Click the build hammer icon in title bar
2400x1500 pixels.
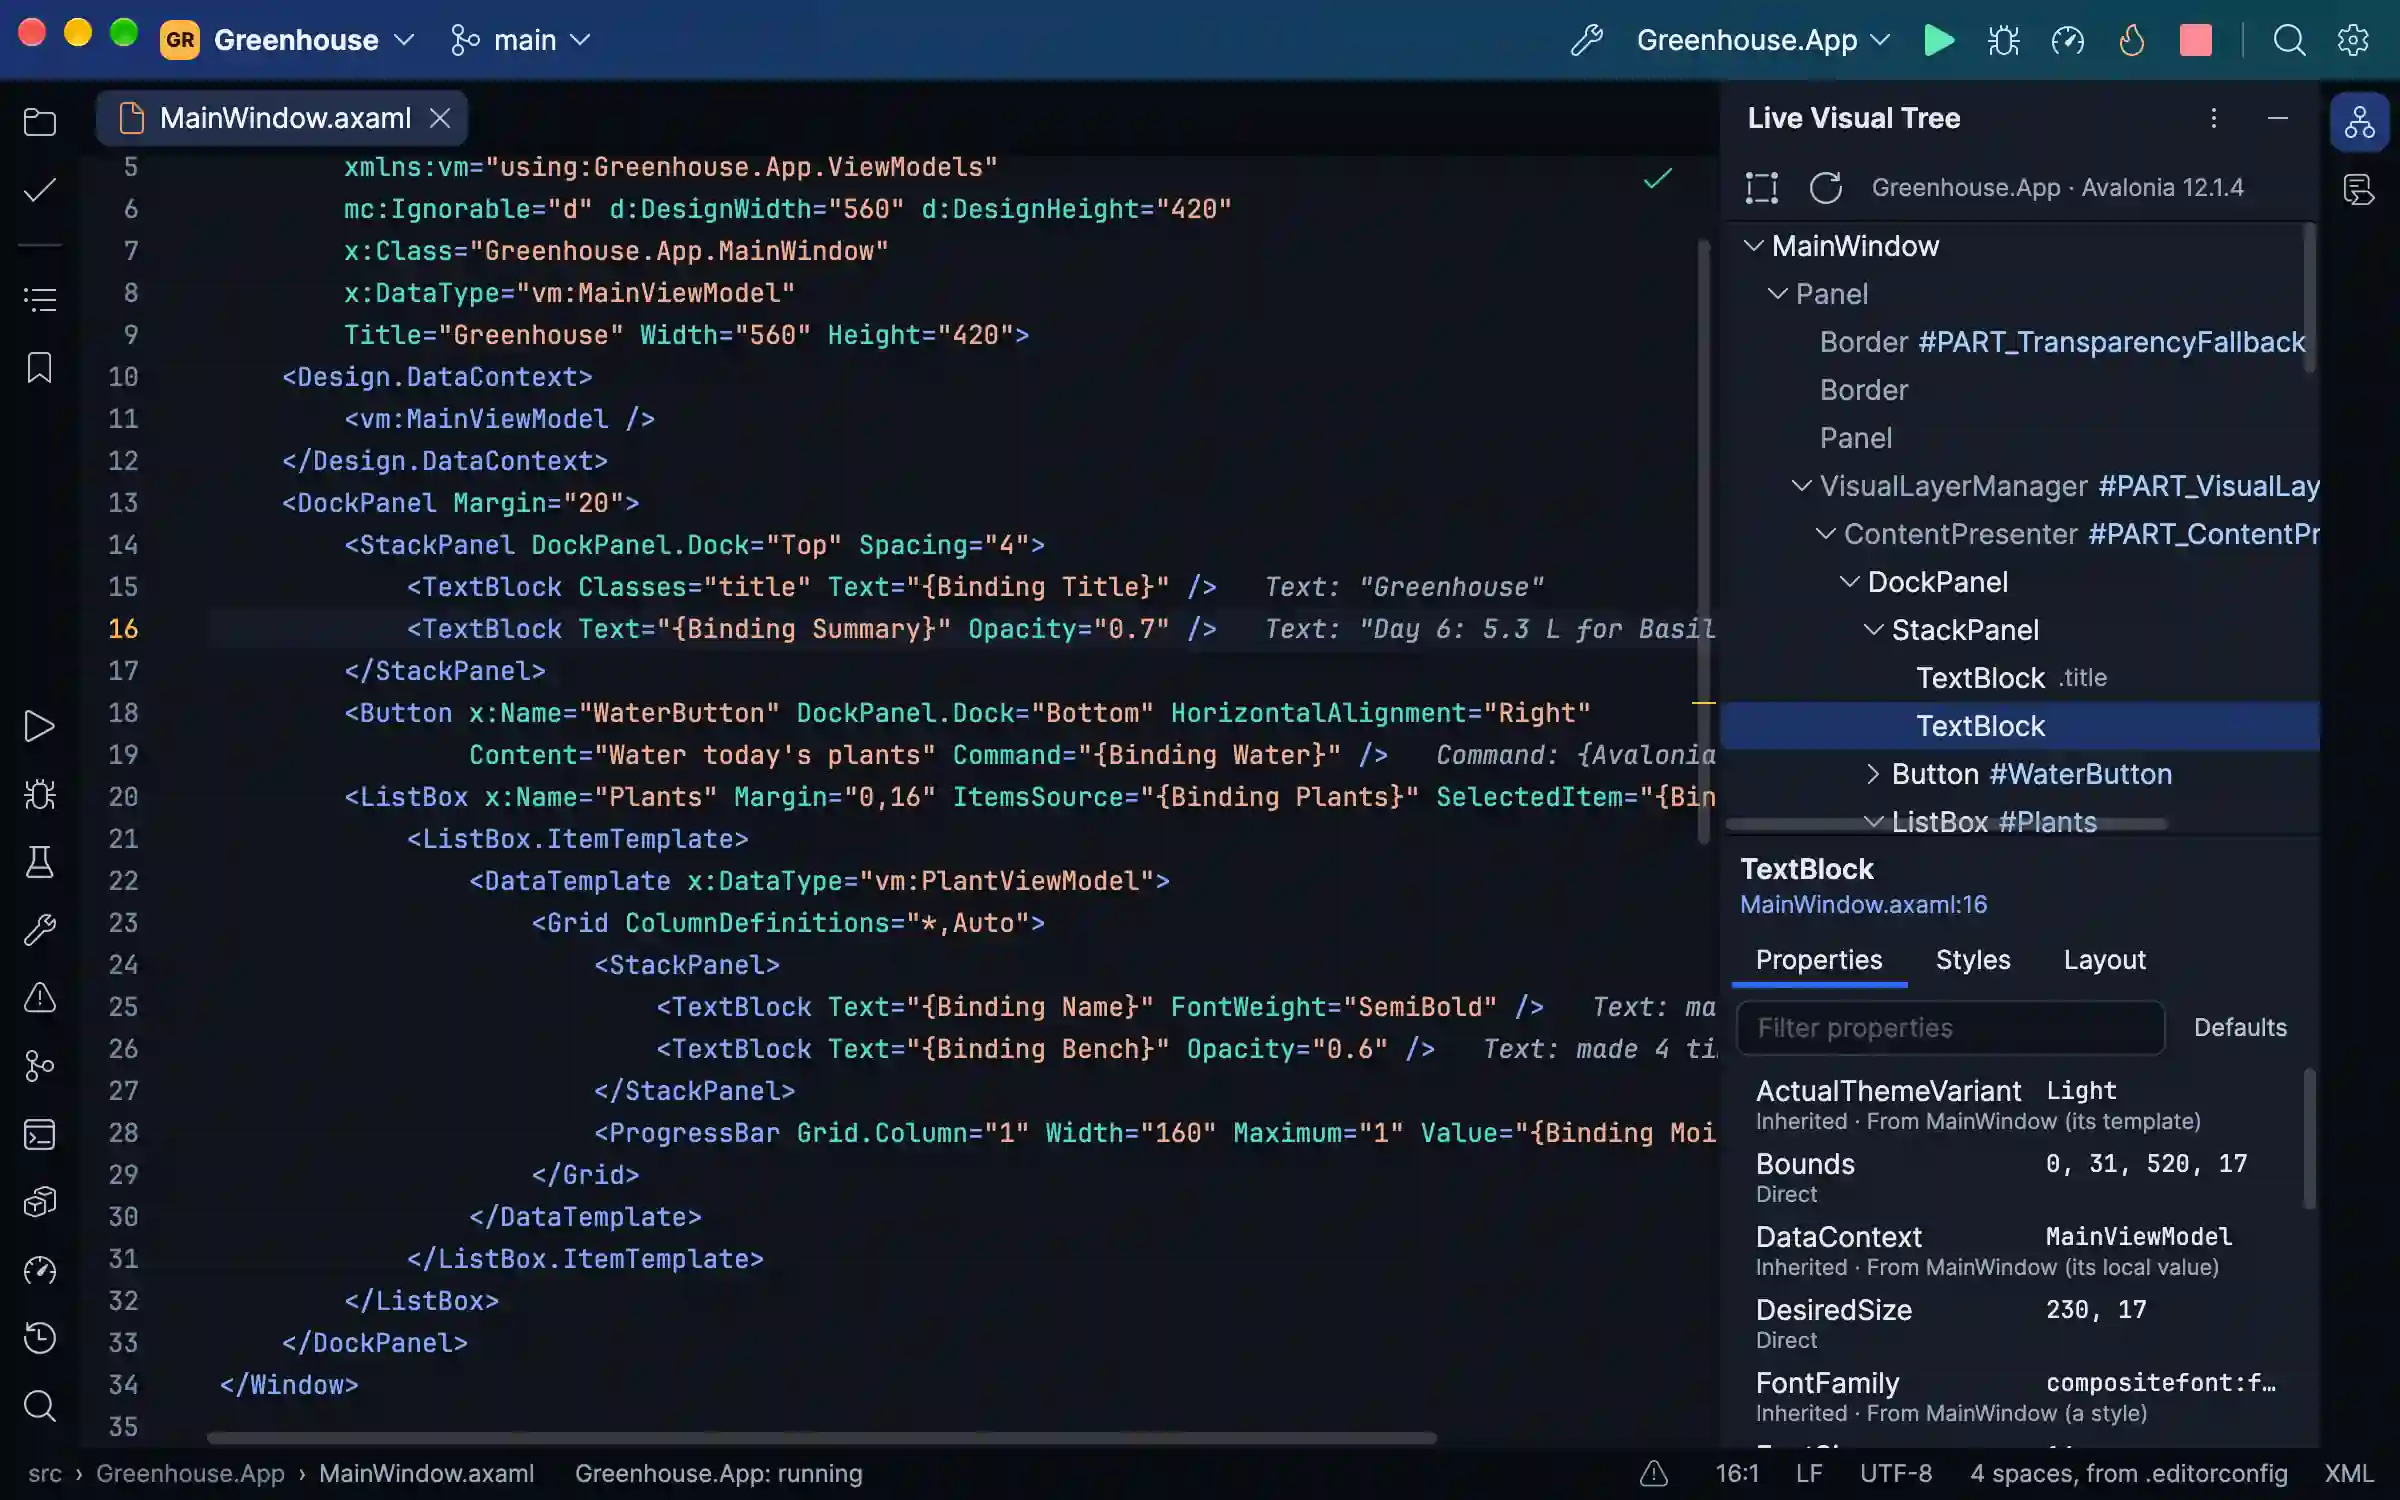tap(1587, 40)
